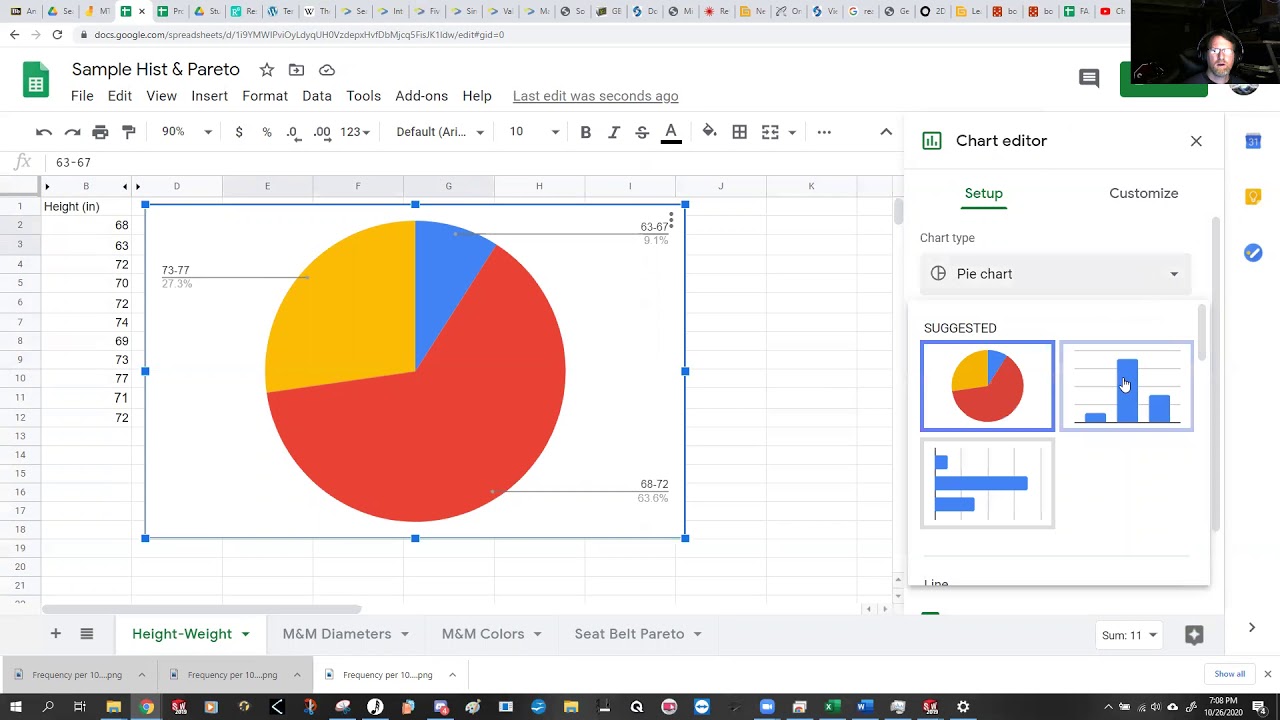Open the all sheets list icon
Screen dimensions: 1280x720
(x=87, y=634)
